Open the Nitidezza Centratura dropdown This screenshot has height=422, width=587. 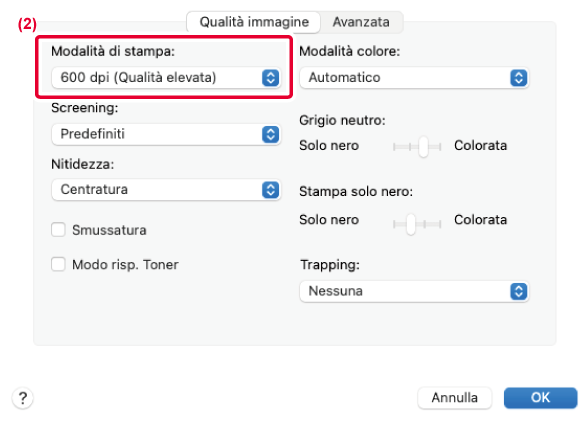point(166,190)
